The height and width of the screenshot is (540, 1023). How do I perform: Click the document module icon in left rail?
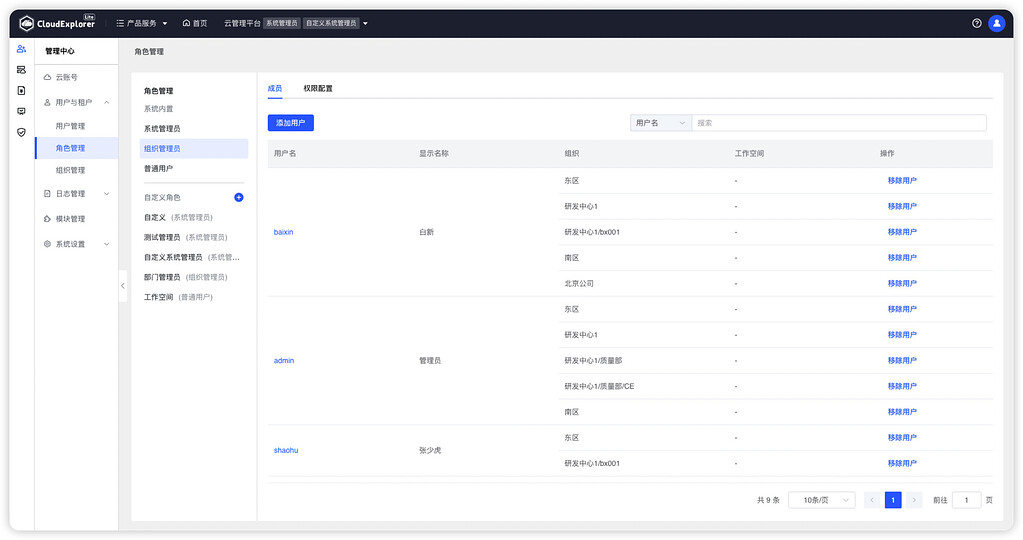(x=21, y=90)
